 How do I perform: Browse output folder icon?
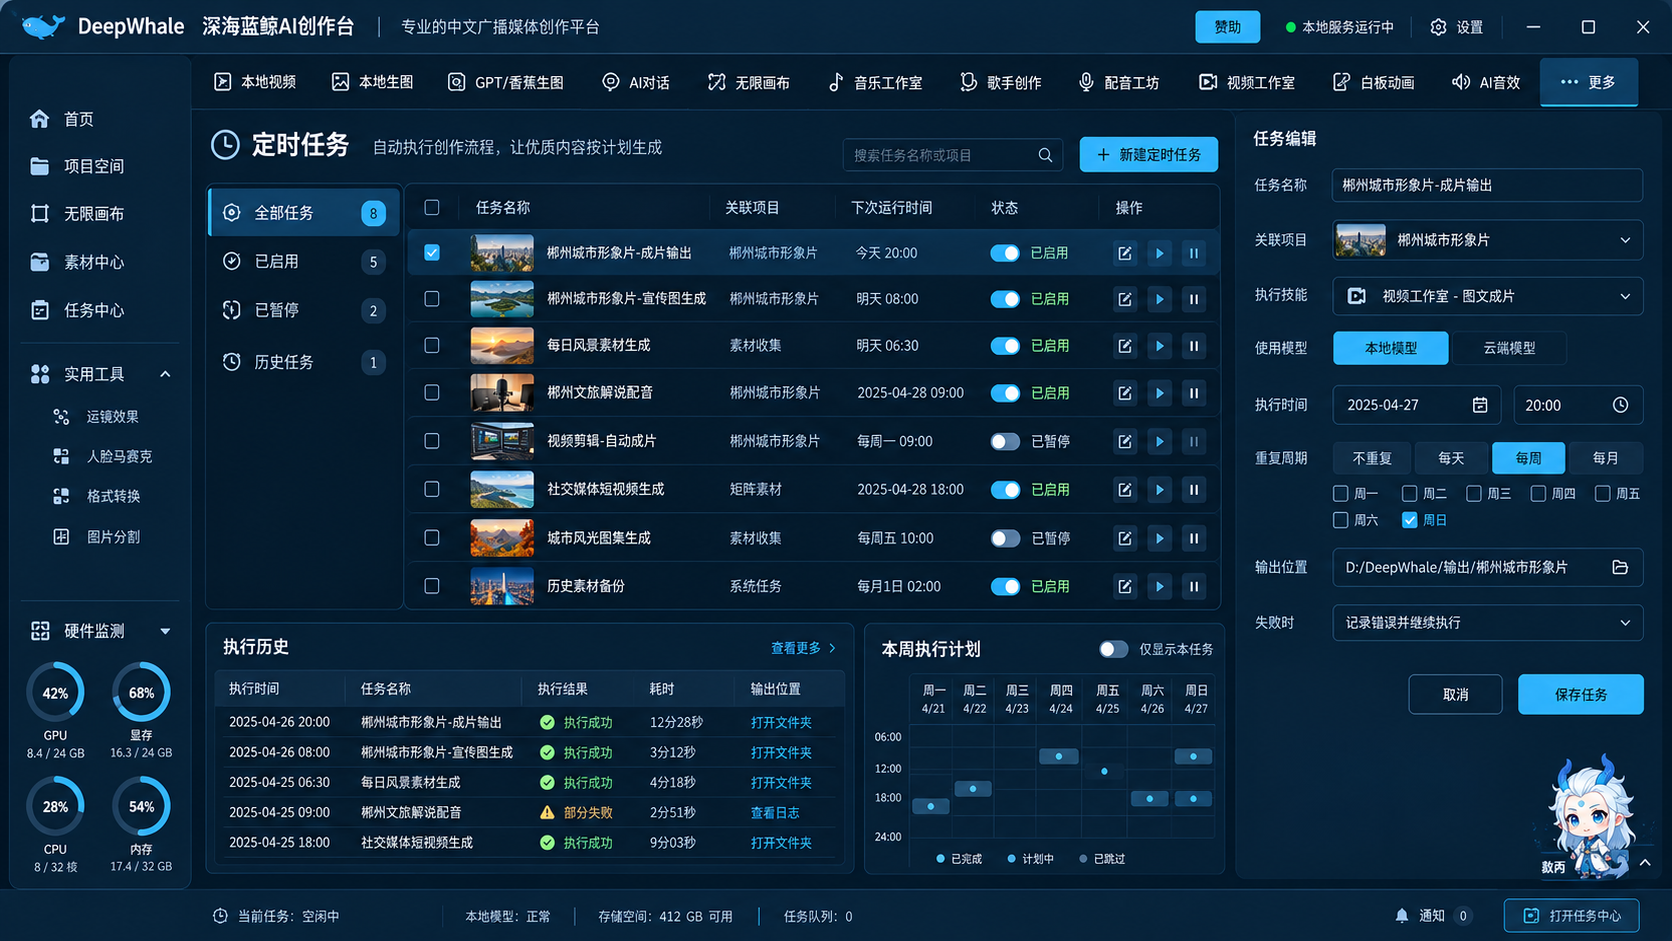coord(1620,567)
